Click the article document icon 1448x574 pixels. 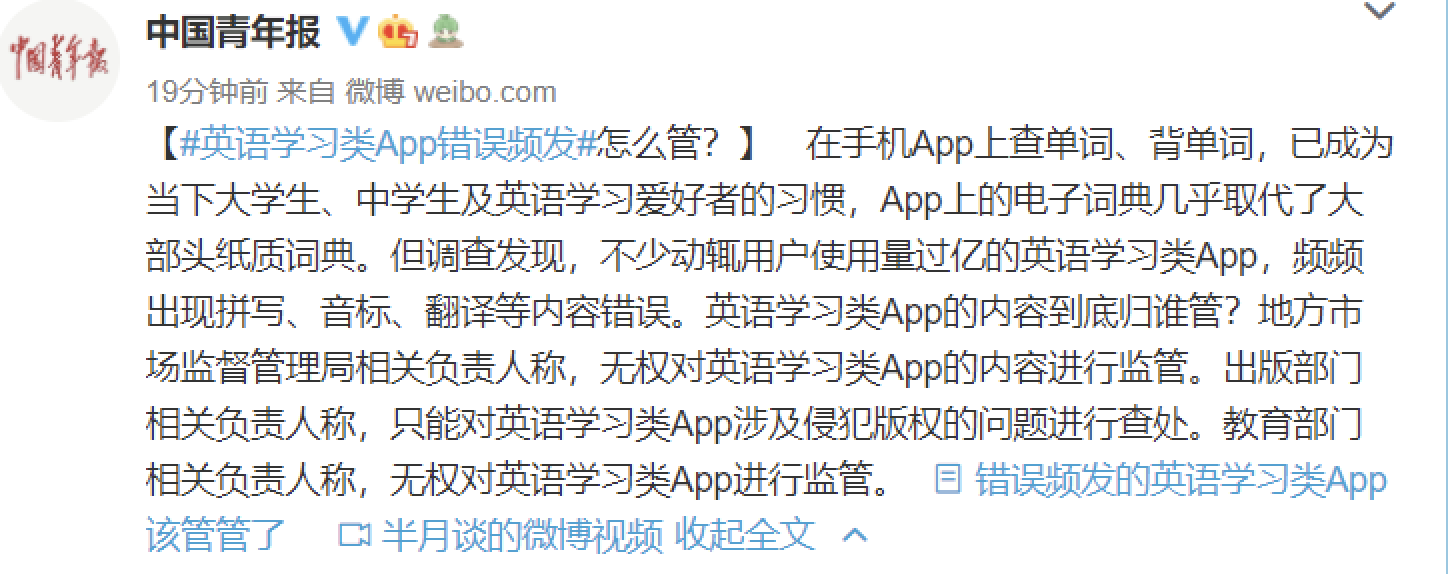click(x=948, y=481)
